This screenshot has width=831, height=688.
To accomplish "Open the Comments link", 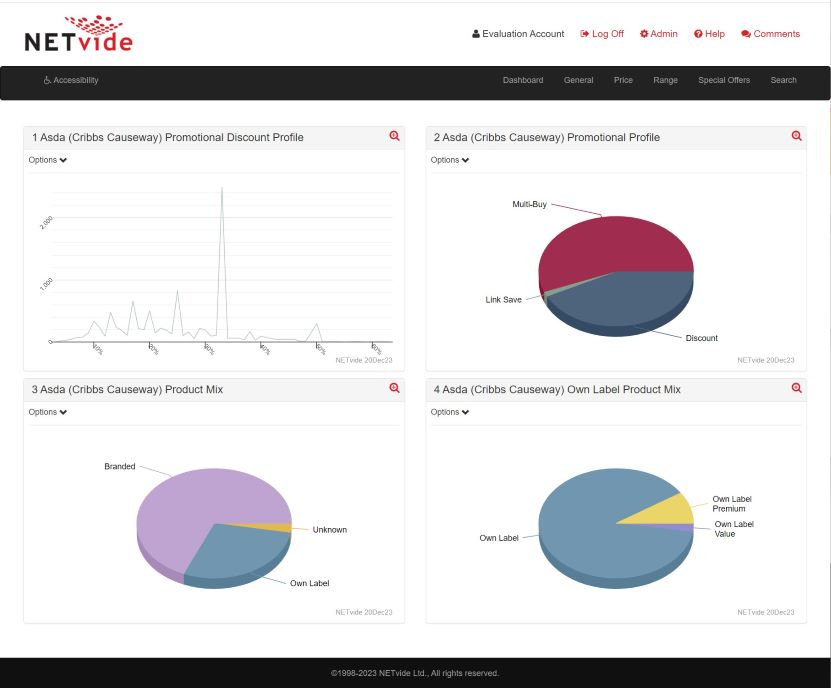I will 770,34.
